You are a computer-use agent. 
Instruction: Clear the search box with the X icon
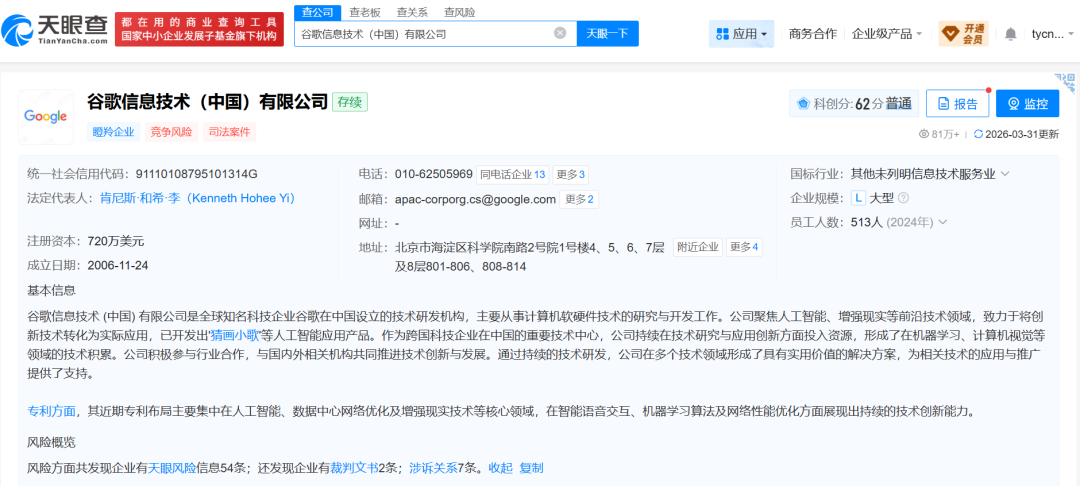(x=560, y=33)
